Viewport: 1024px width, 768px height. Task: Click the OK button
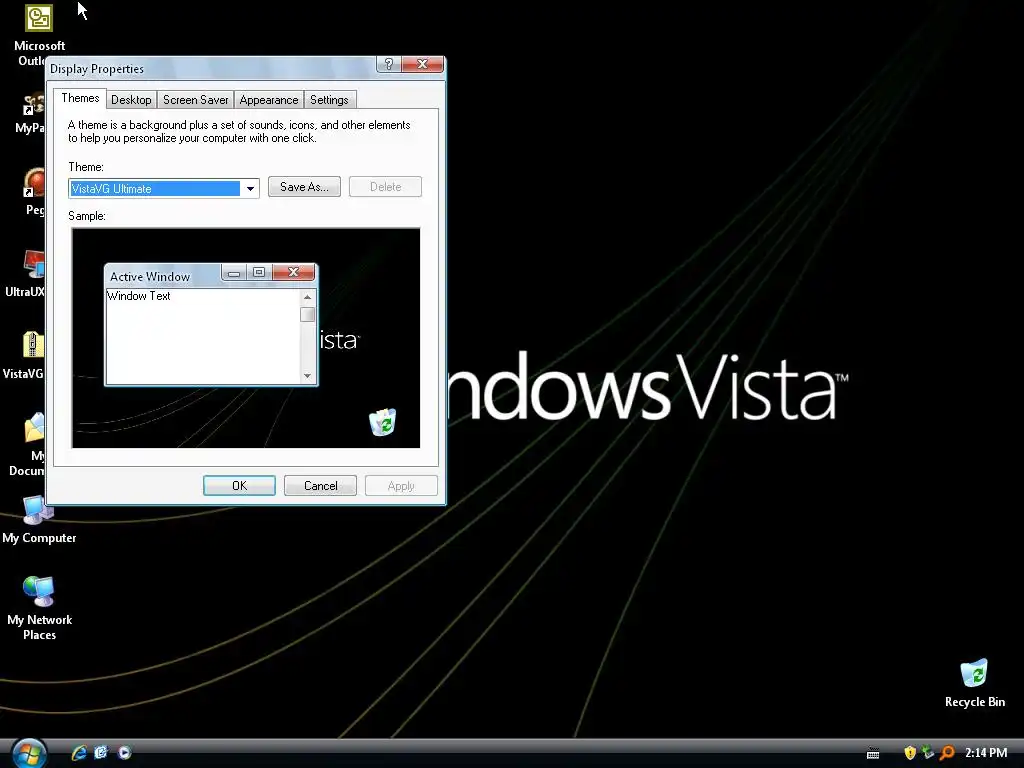pyautogui.click(x=239, y=486)
